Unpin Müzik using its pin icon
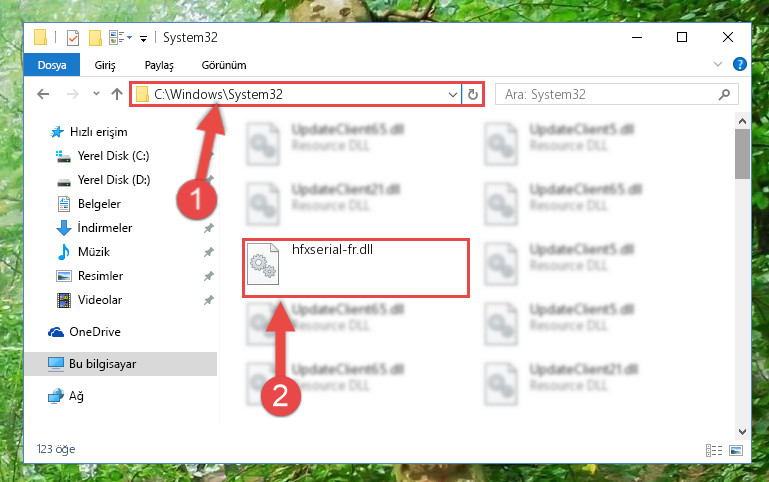The width and height of the screenshot is (769, 482). click(x=208, y=252)
